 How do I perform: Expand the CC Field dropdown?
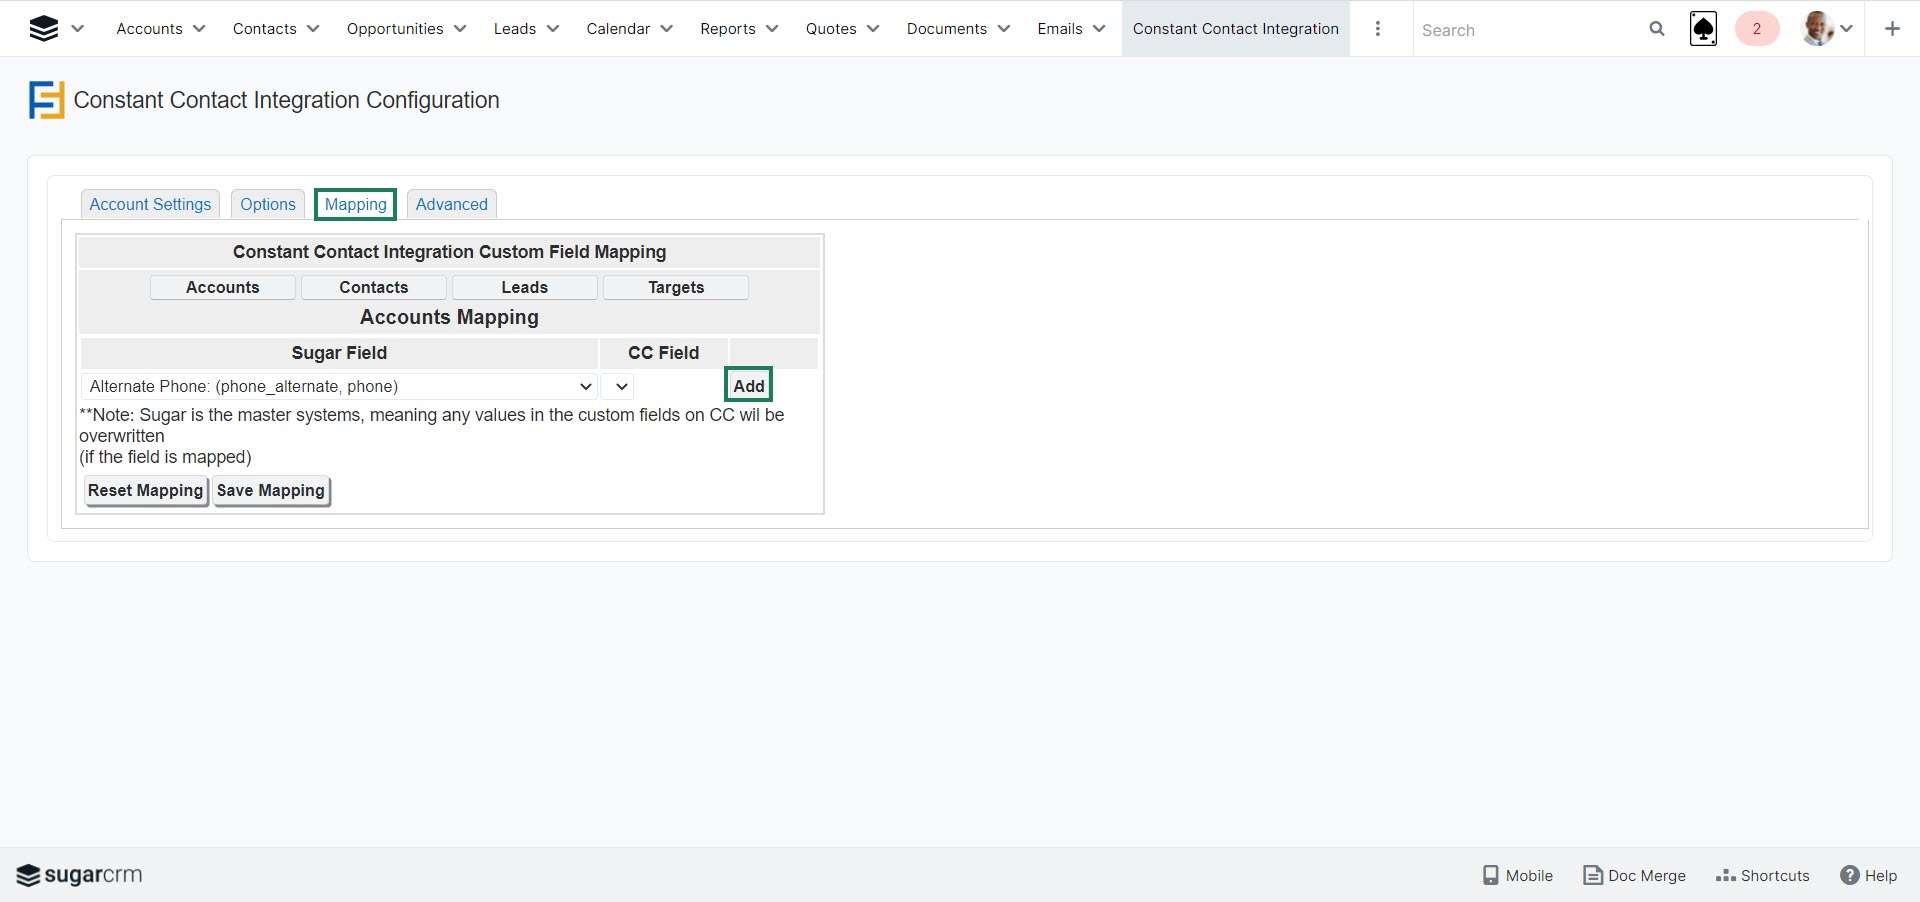[618, 387]
